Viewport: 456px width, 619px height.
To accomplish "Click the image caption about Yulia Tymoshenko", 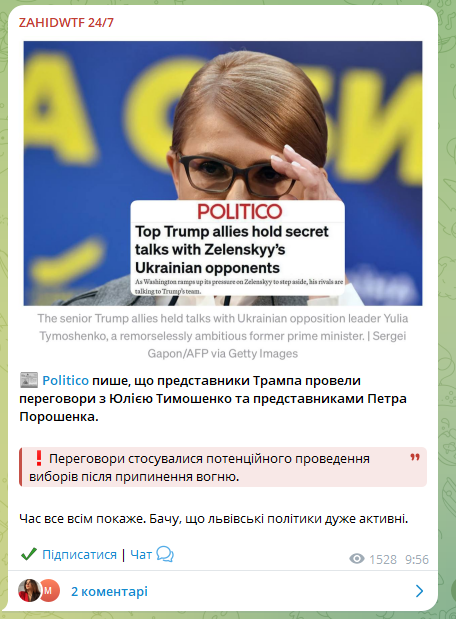I will point(223,336).
